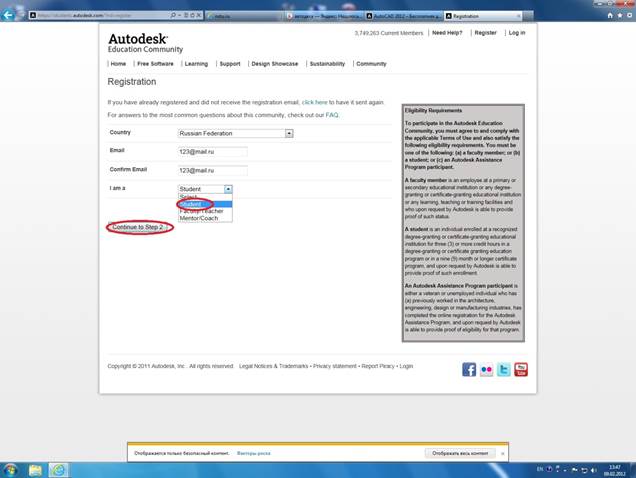Open the Sustainability navigation item
Image resolution: width=636 pixels, height=478 pixels.
point(327,64)
